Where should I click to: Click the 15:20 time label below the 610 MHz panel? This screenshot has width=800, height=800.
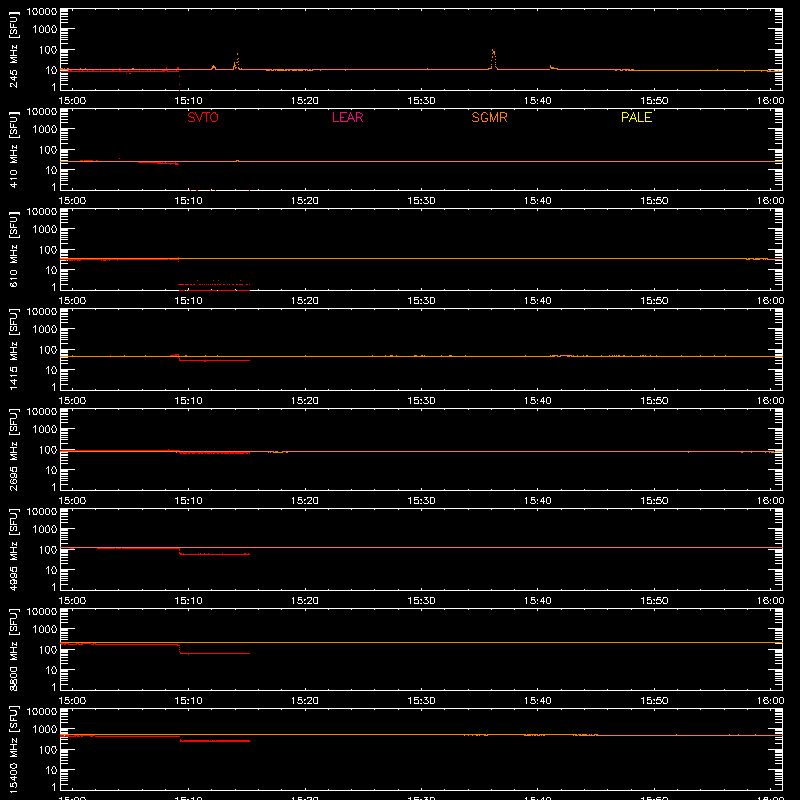tap(305, 301)
